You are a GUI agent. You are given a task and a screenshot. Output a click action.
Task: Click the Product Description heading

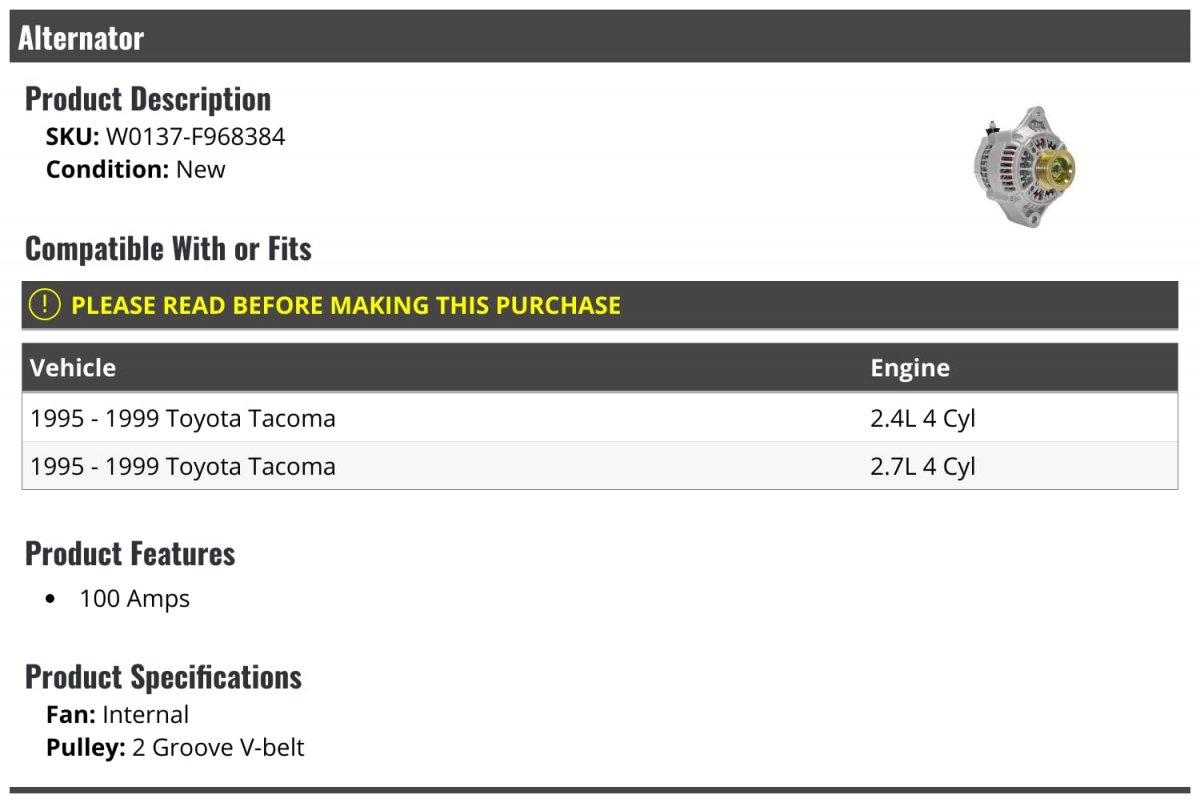click(148, 99)
